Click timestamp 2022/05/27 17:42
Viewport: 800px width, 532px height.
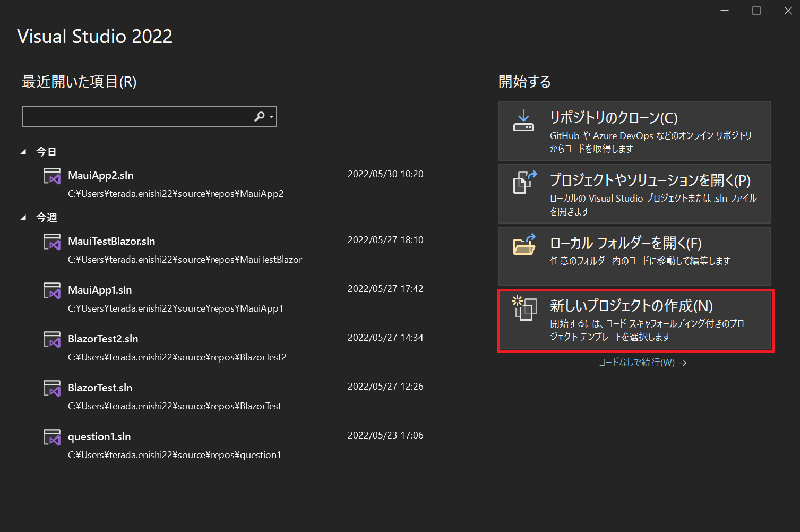(x=385, y=289)
